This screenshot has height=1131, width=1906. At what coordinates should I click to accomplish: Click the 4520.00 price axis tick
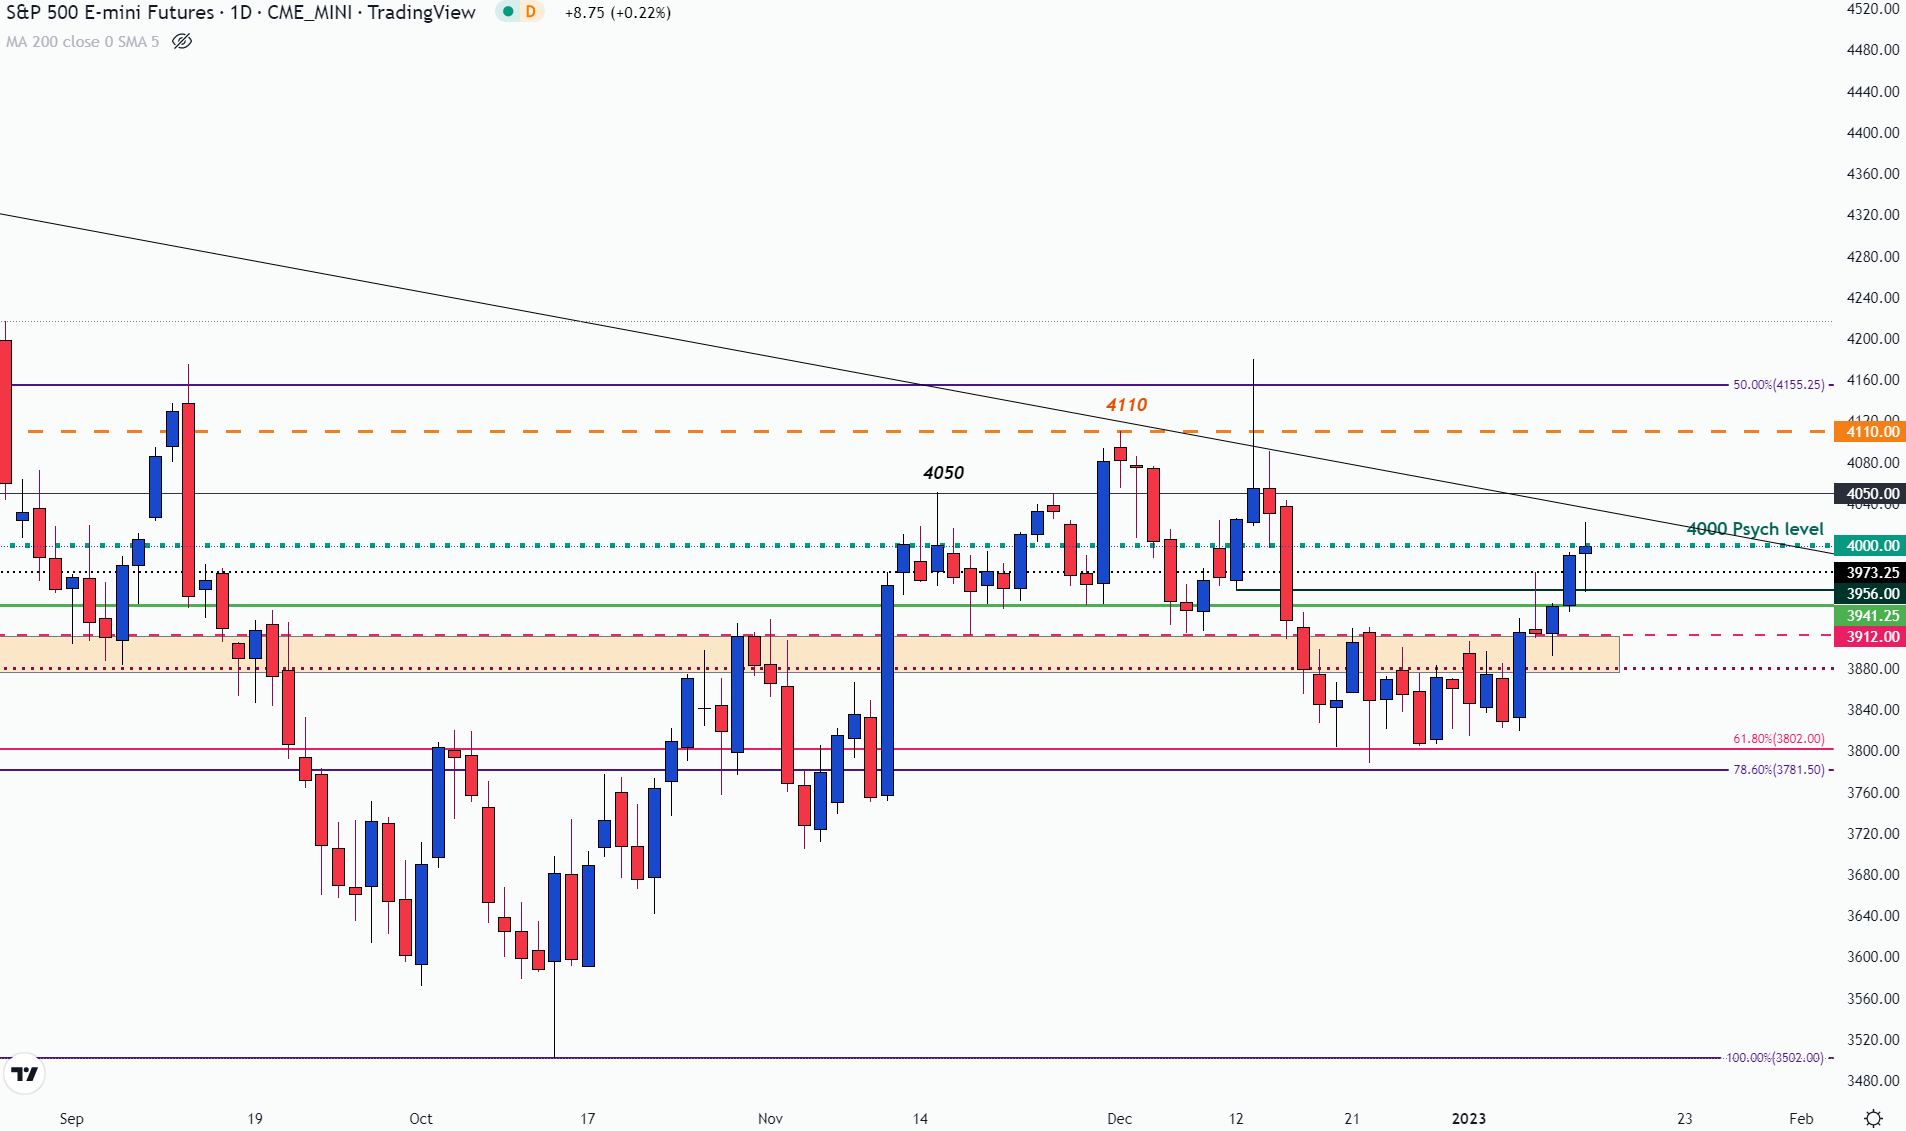click(x=1872, y=9)
